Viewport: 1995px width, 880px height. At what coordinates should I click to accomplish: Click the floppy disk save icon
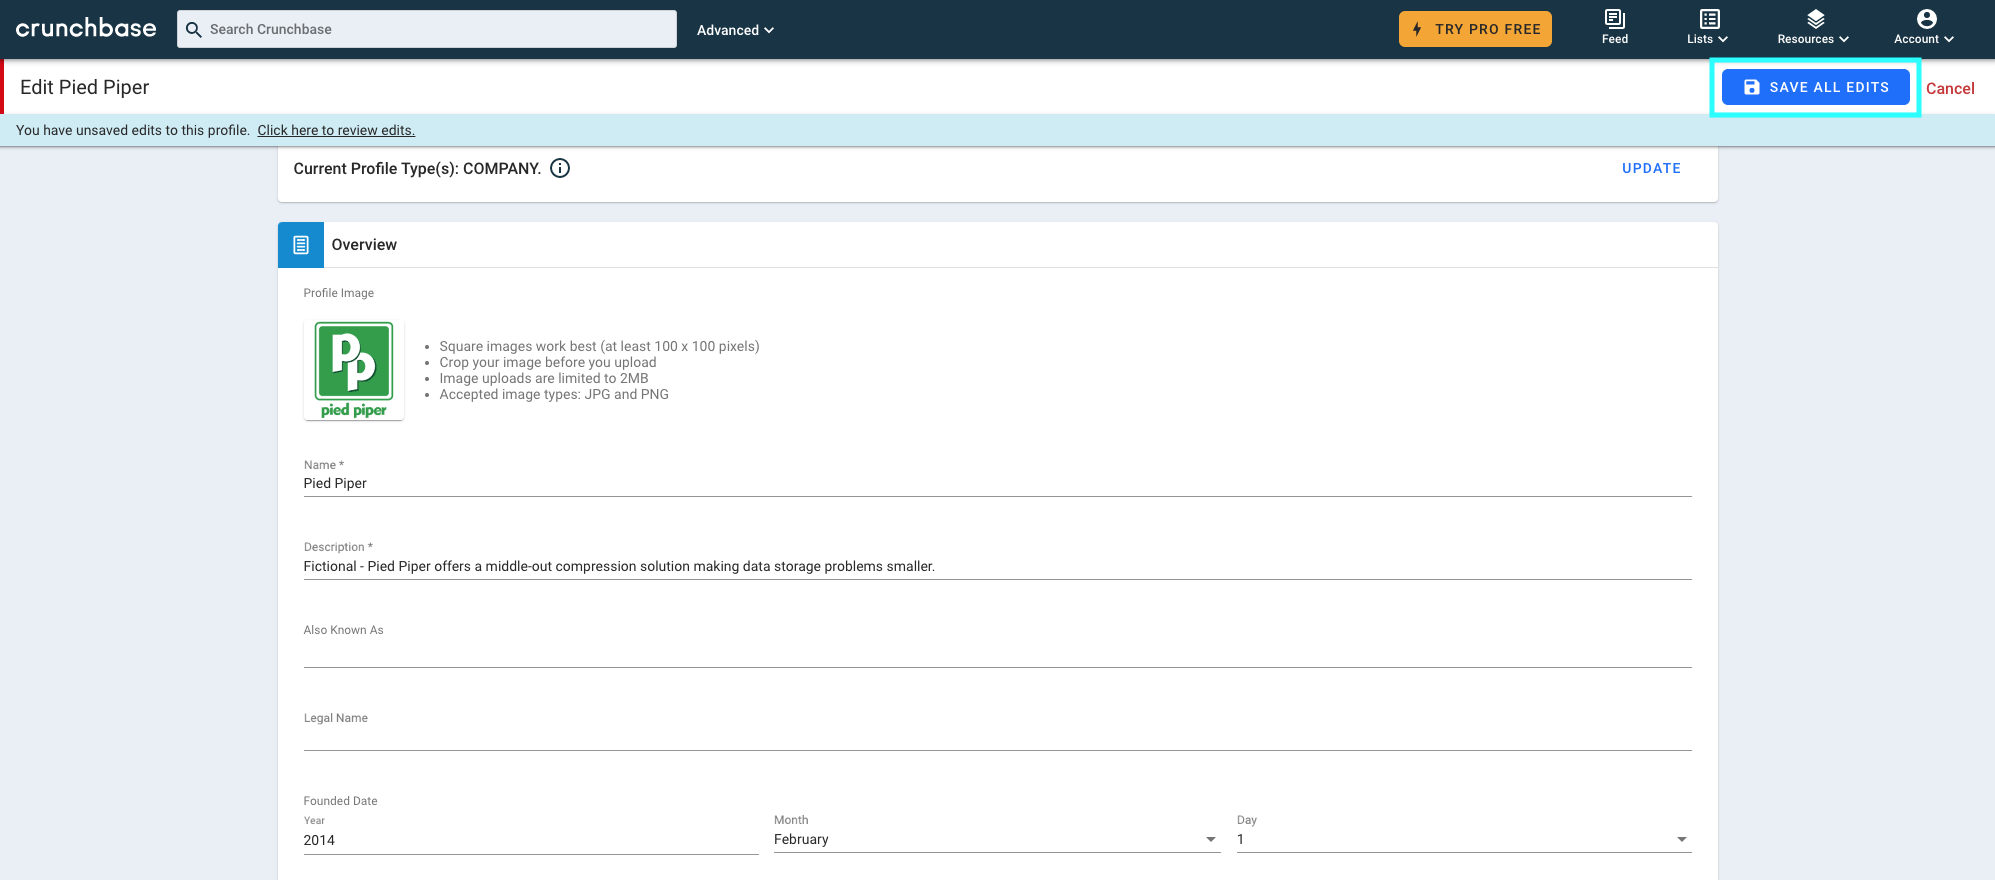coord(1752,87)
